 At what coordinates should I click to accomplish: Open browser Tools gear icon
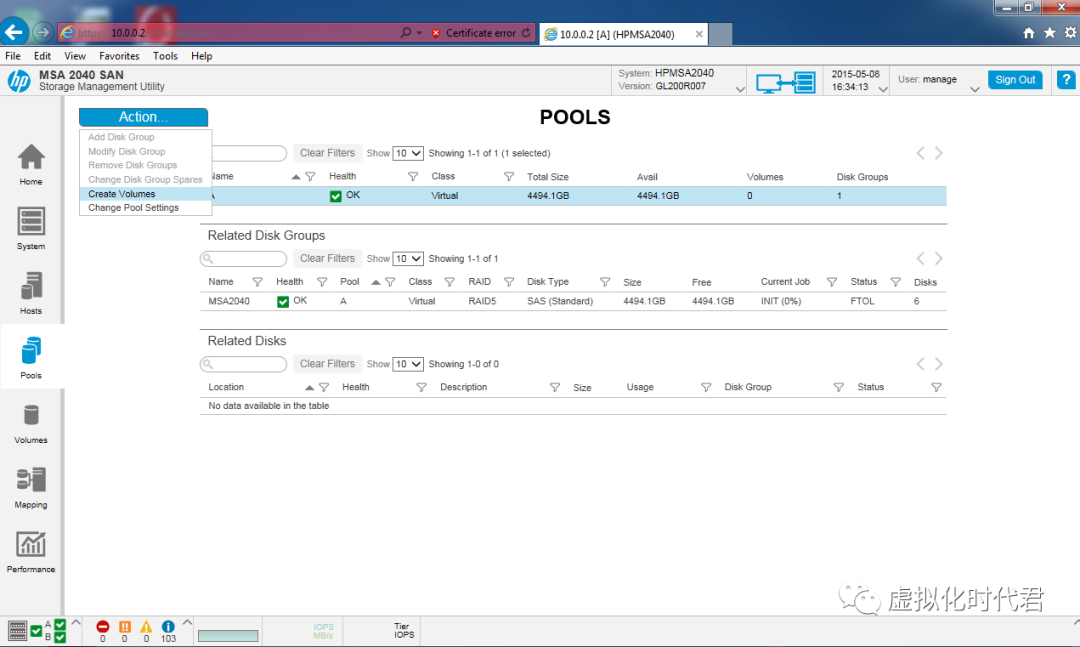tap(1070, 32)
